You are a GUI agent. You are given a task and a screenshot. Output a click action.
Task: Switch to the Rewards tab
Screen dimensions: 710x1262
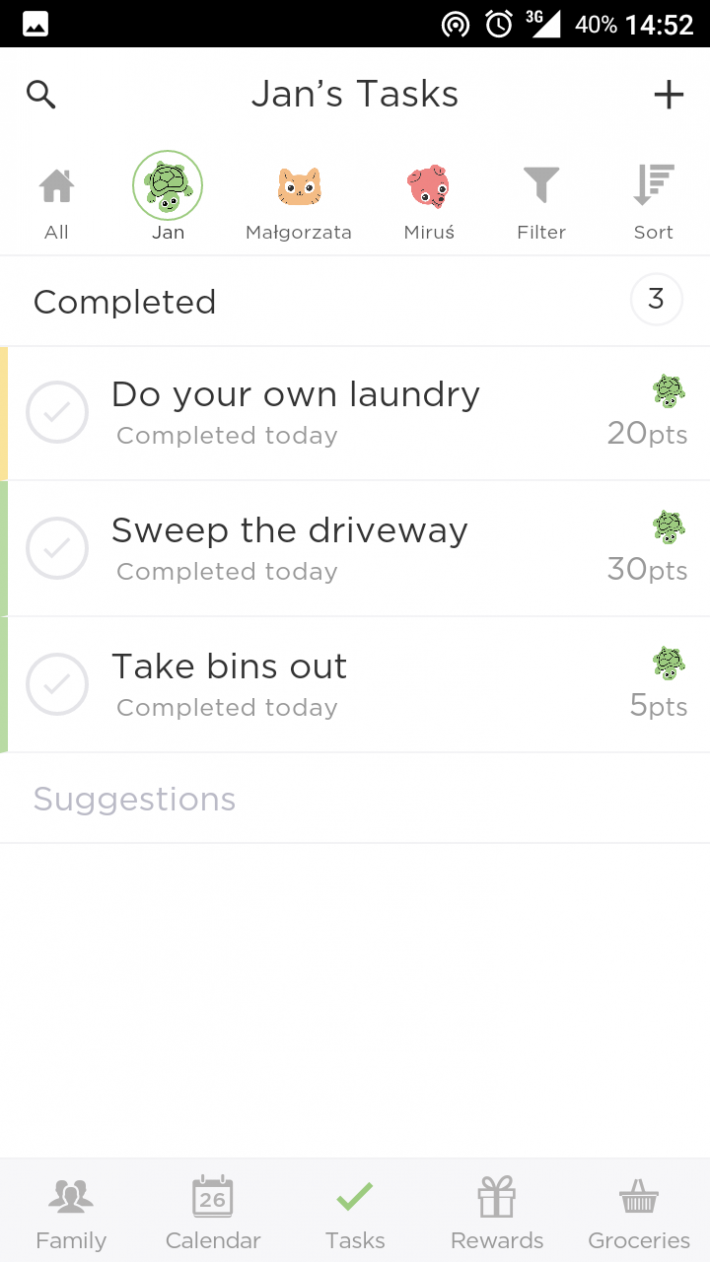tap(497, 1212)
